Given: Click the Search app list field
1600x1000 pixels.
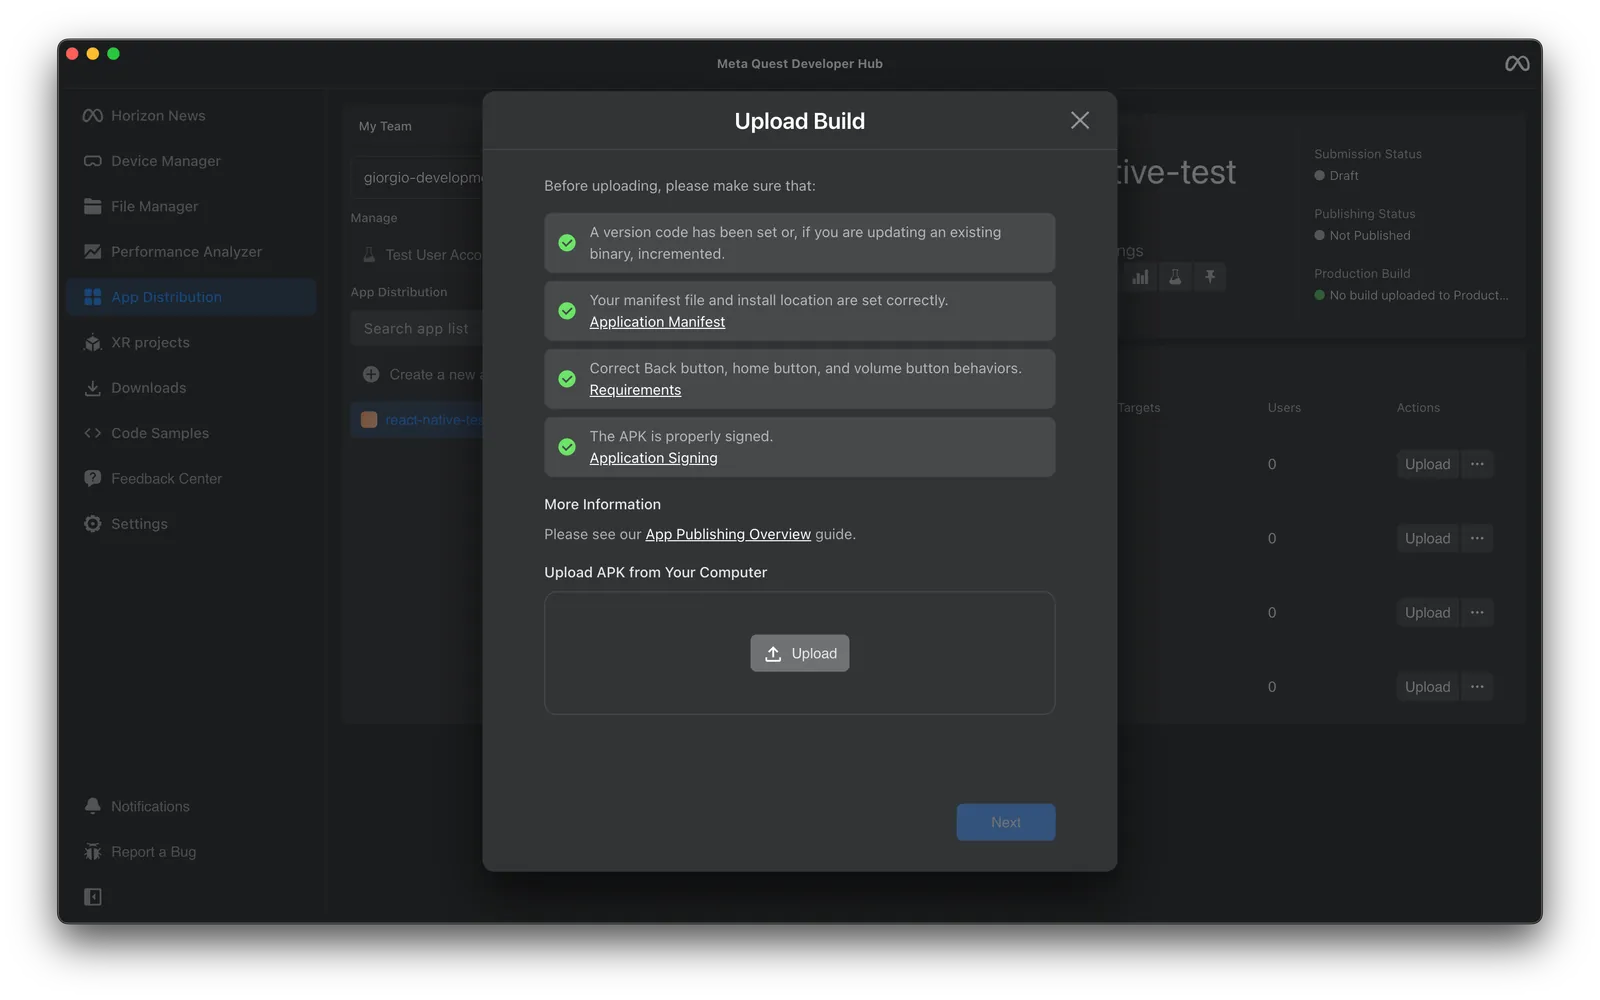Looking at the screenshot, I should pos(418,328).
